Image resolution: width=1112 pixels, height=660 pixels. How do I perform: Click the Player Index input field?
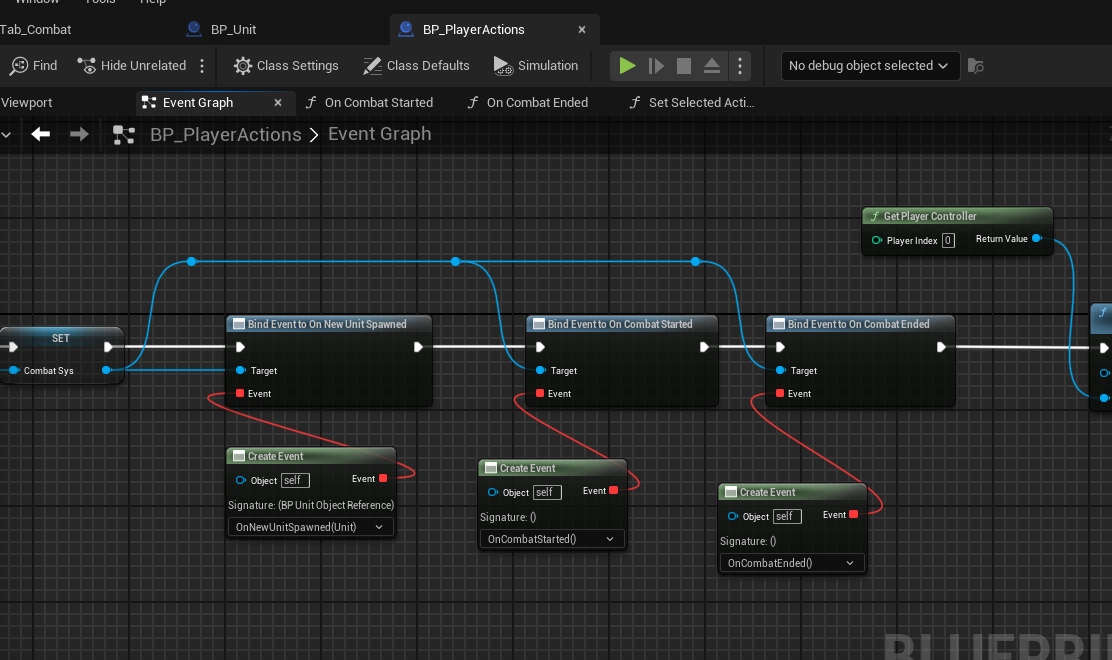[947, 240]
